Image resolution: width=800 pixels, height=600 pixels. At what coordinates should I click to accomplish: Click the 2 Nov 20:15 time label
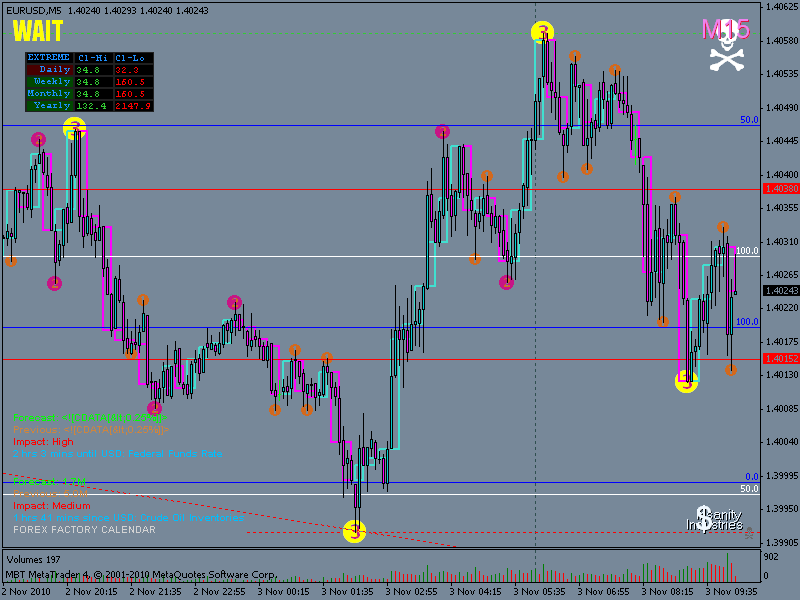click(91, 591)
